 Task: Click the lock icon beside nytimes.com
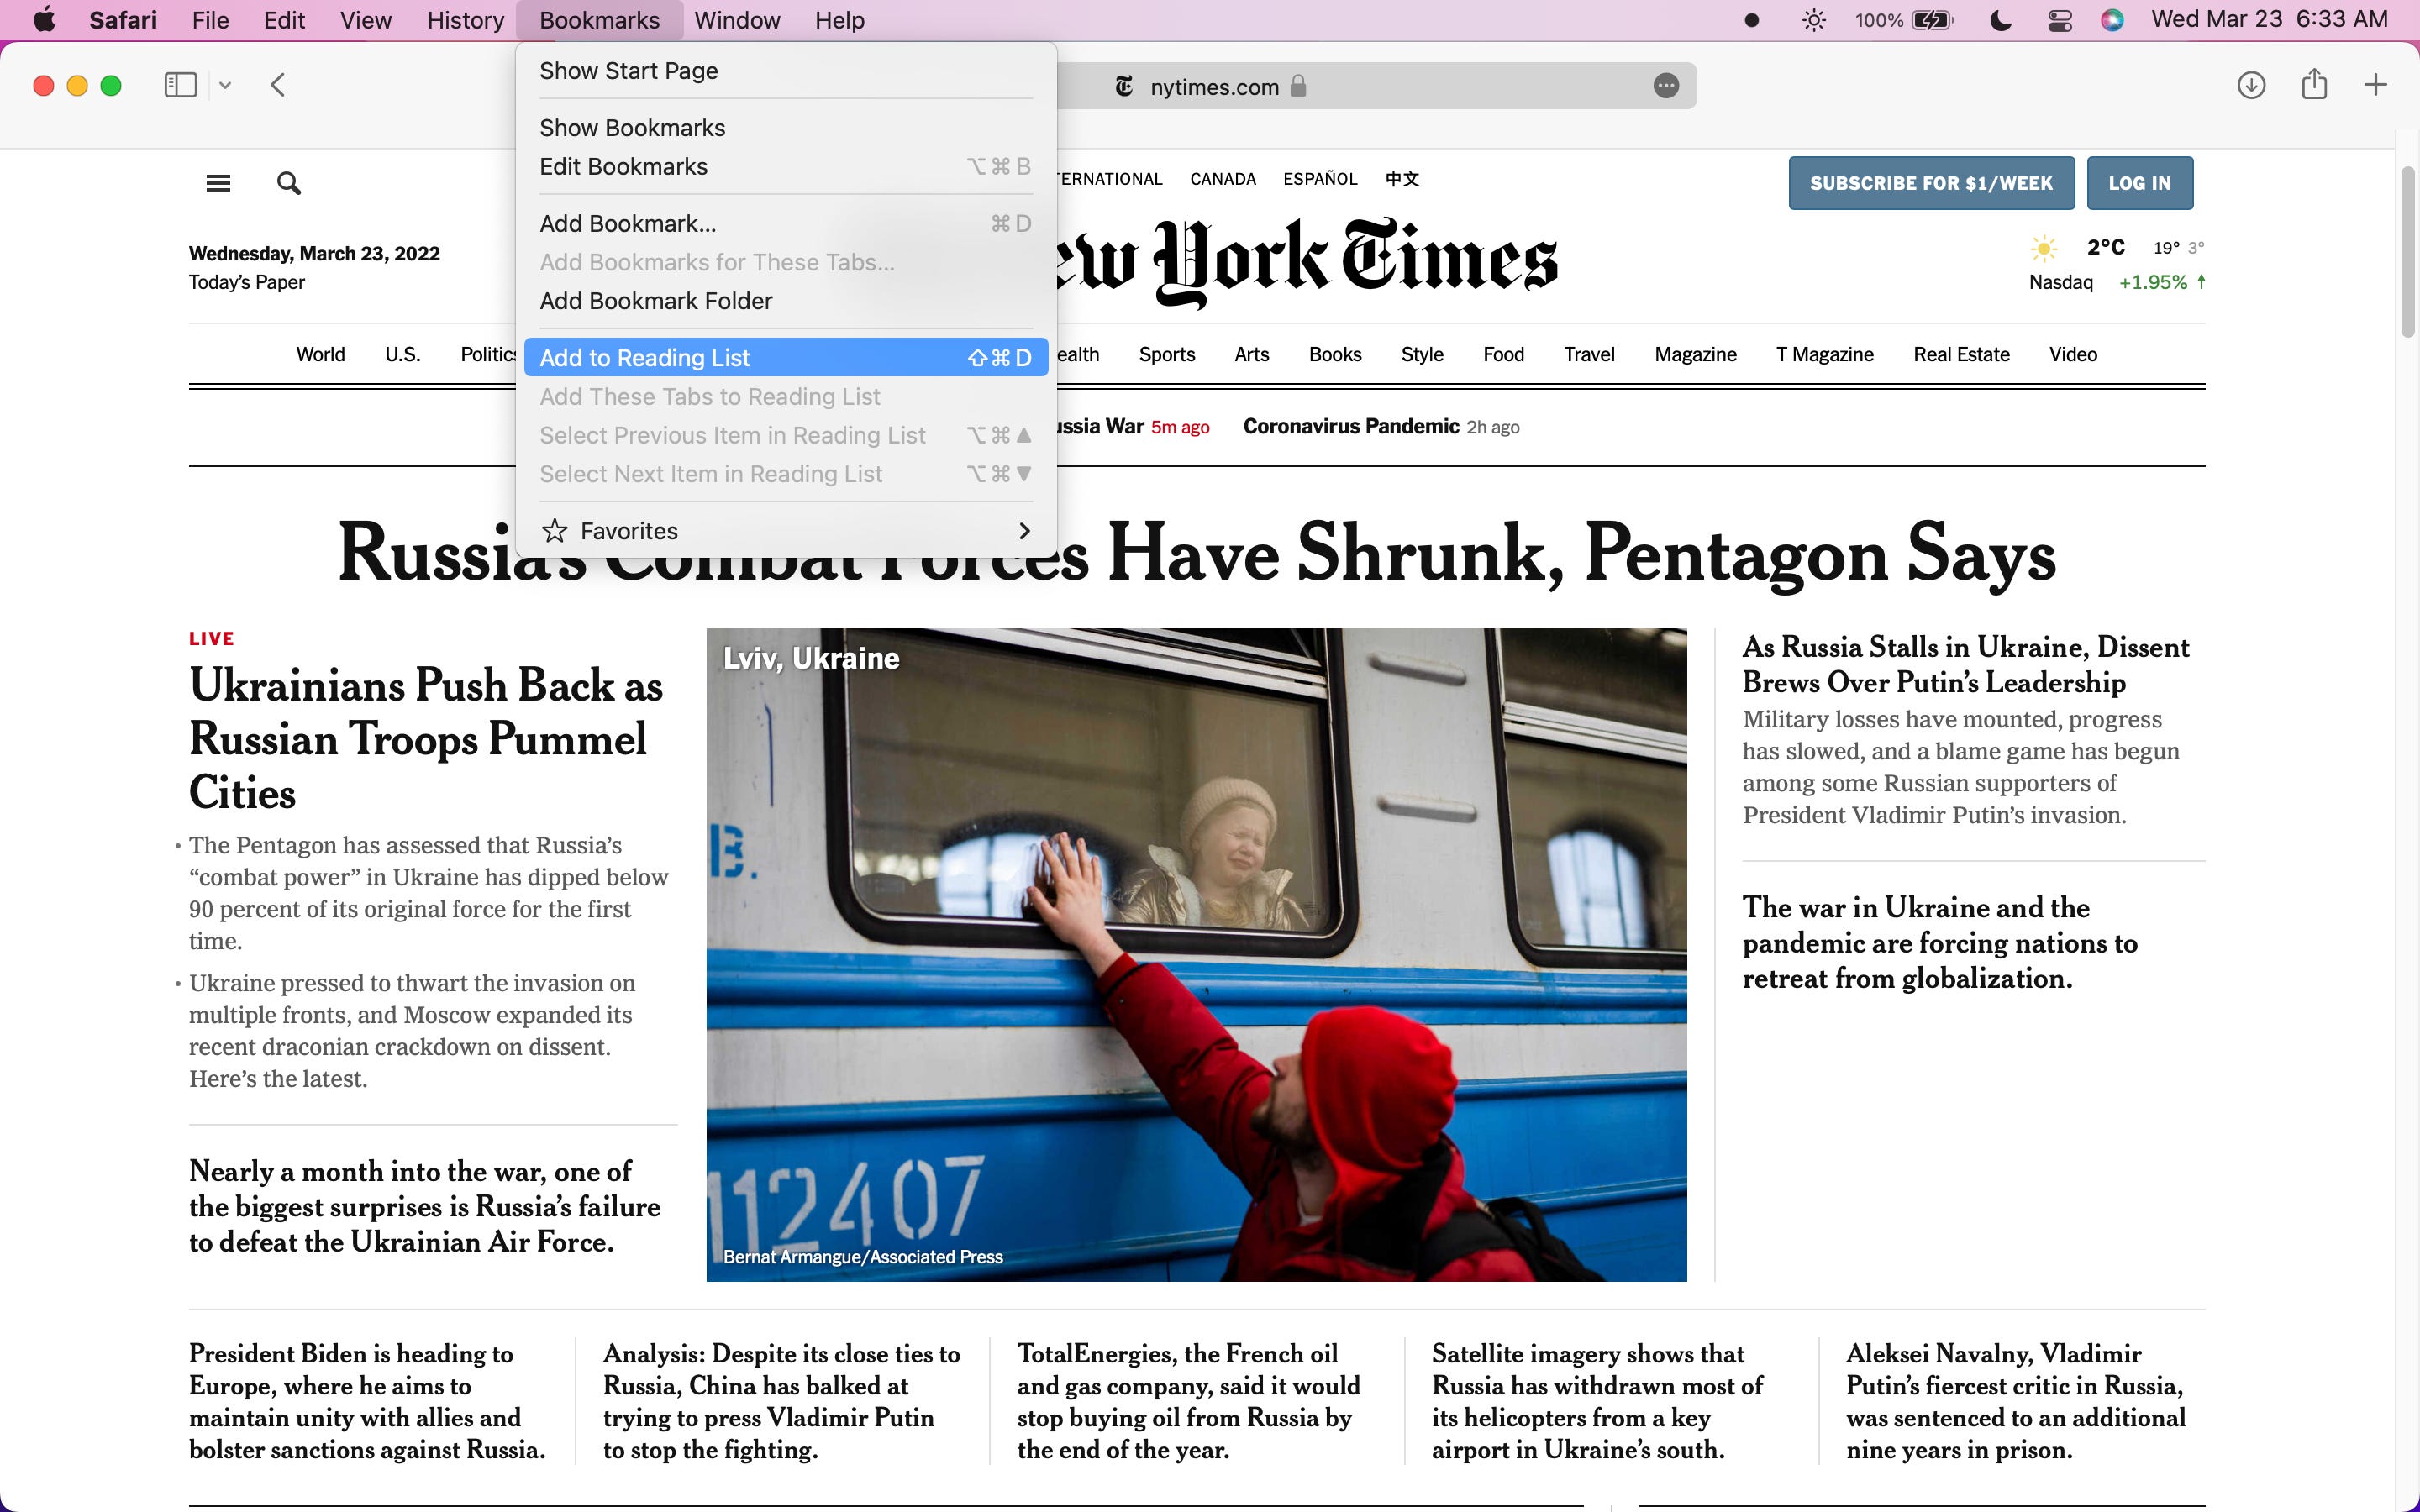click(x=1298, y=86)
